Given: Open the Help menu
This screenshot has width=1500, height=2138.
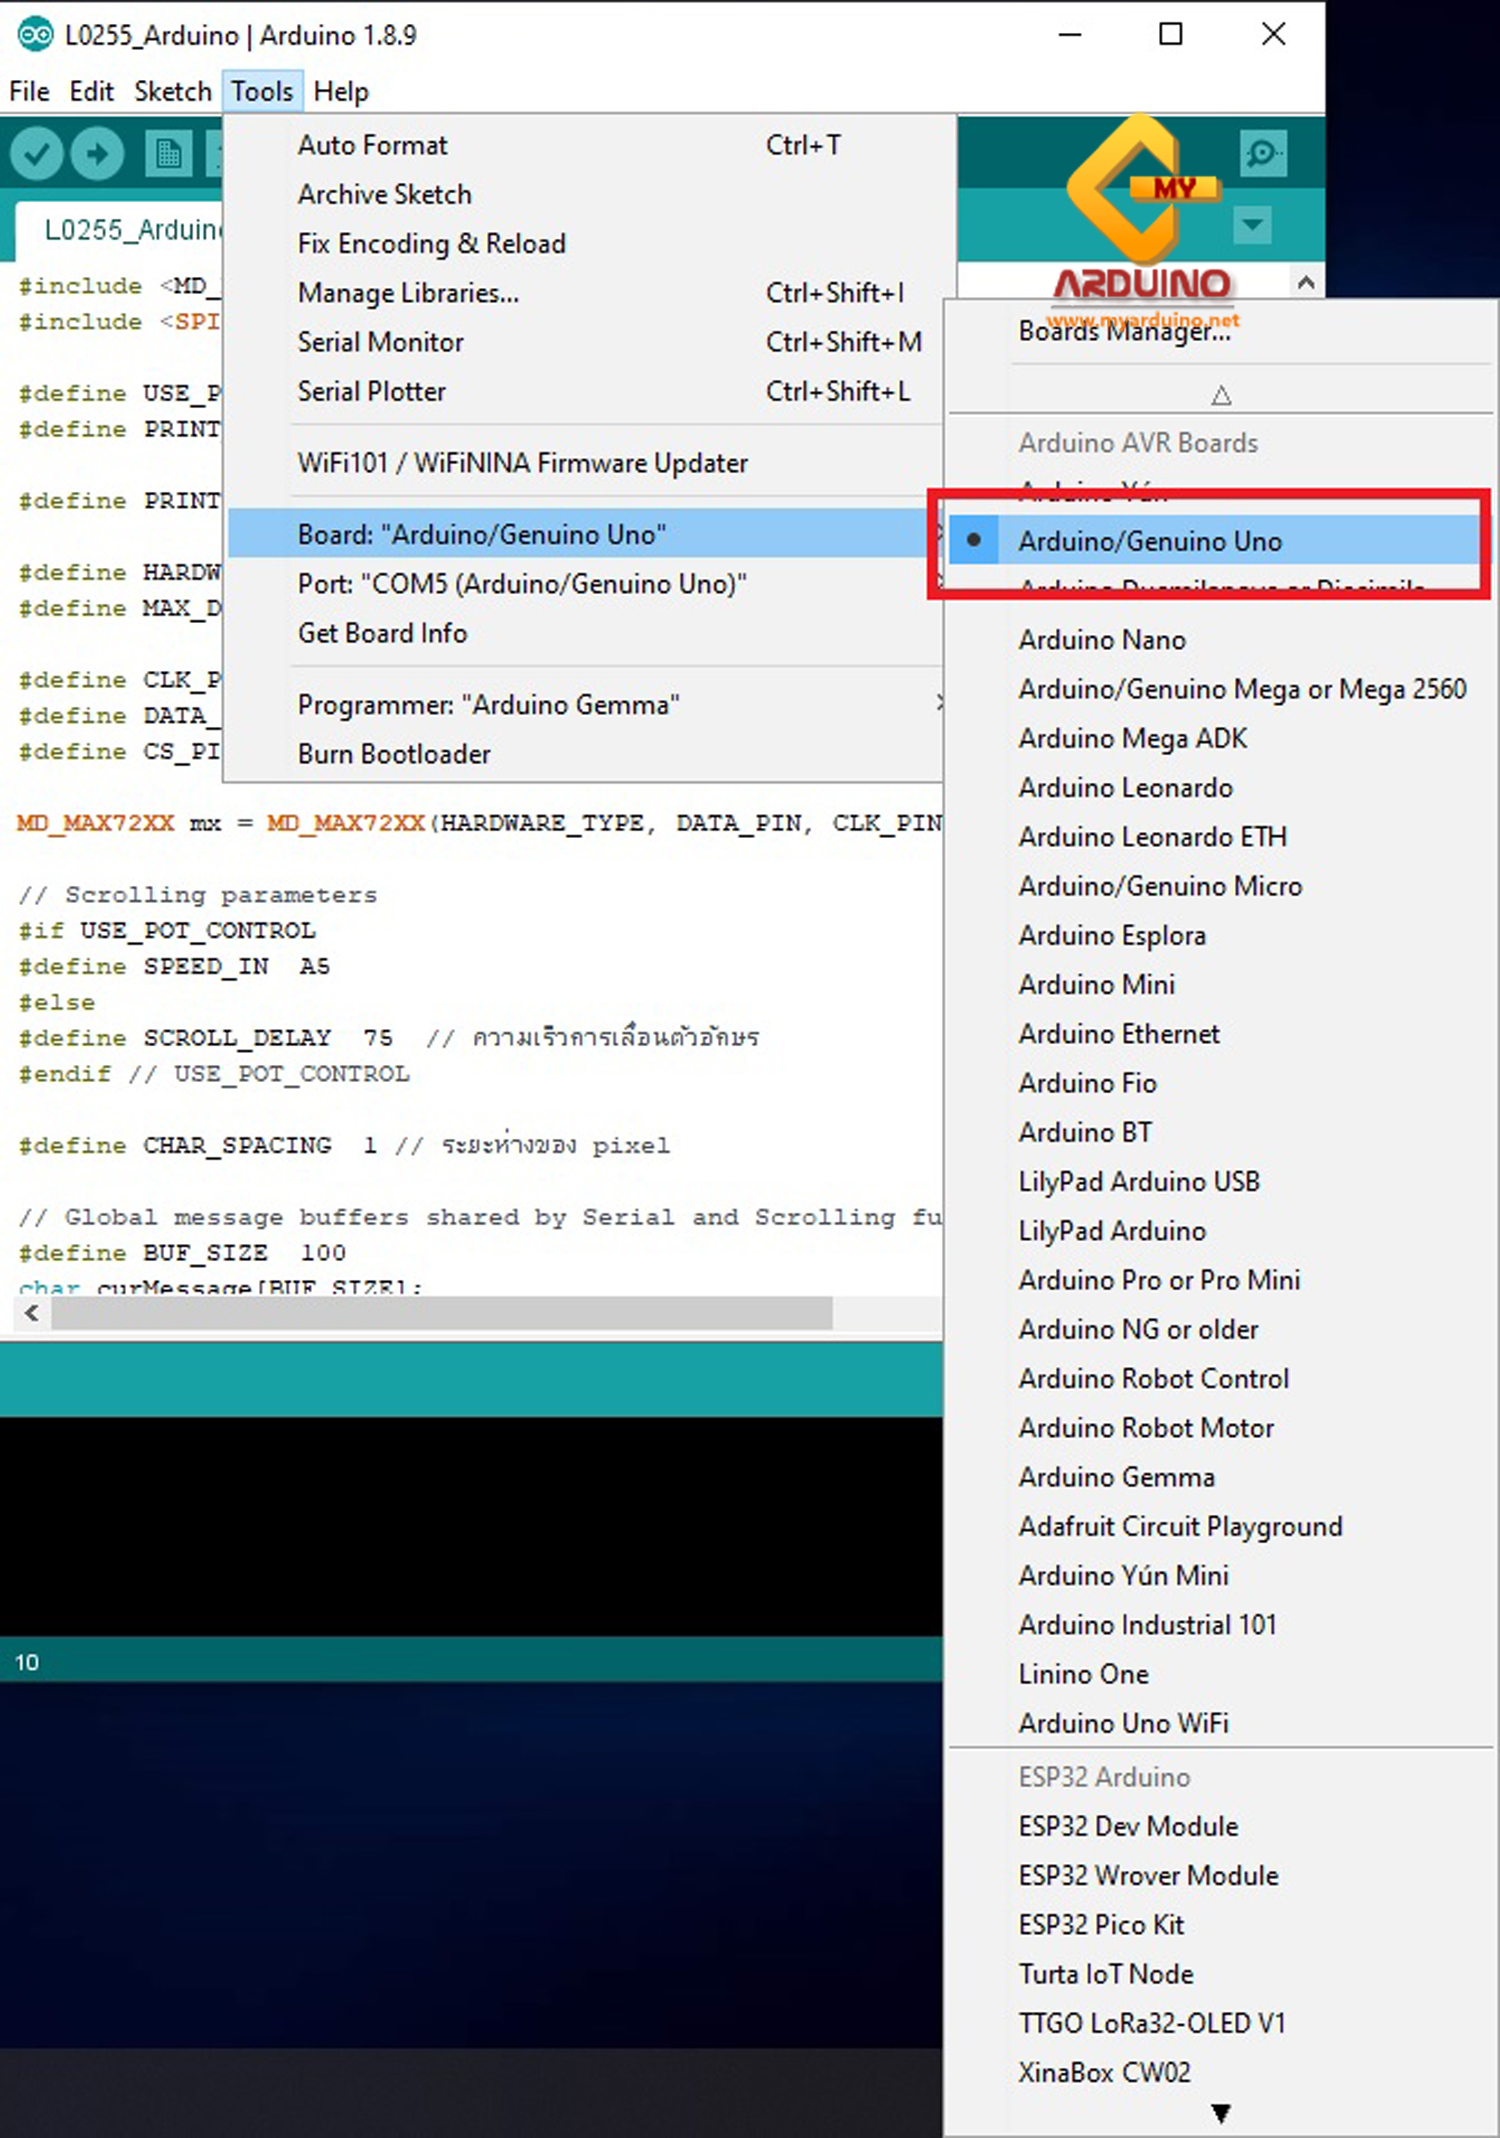Looking at the screenshot, I should coord(340,92).
